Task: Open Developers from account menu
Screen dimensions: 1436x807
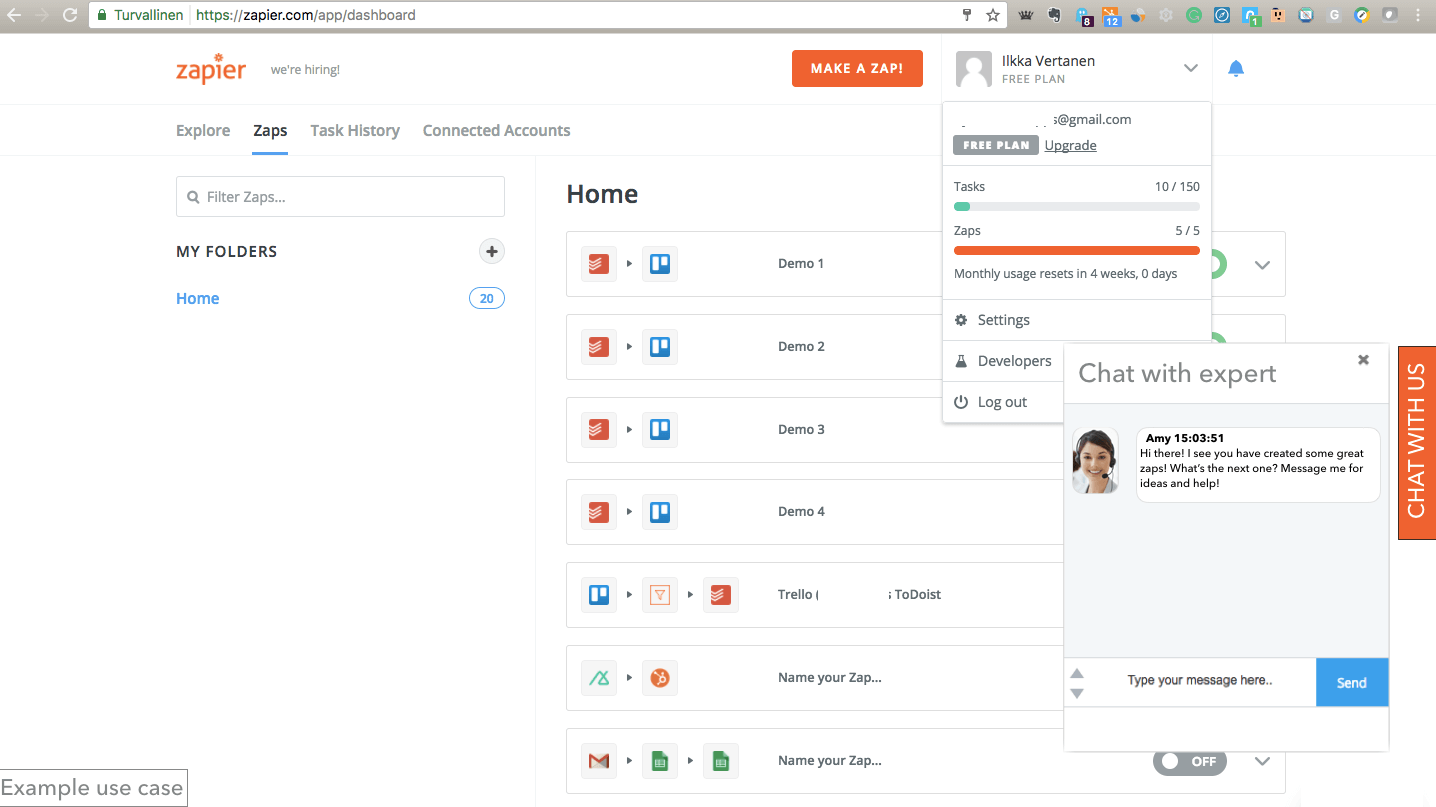Action: pos(1003,361)
